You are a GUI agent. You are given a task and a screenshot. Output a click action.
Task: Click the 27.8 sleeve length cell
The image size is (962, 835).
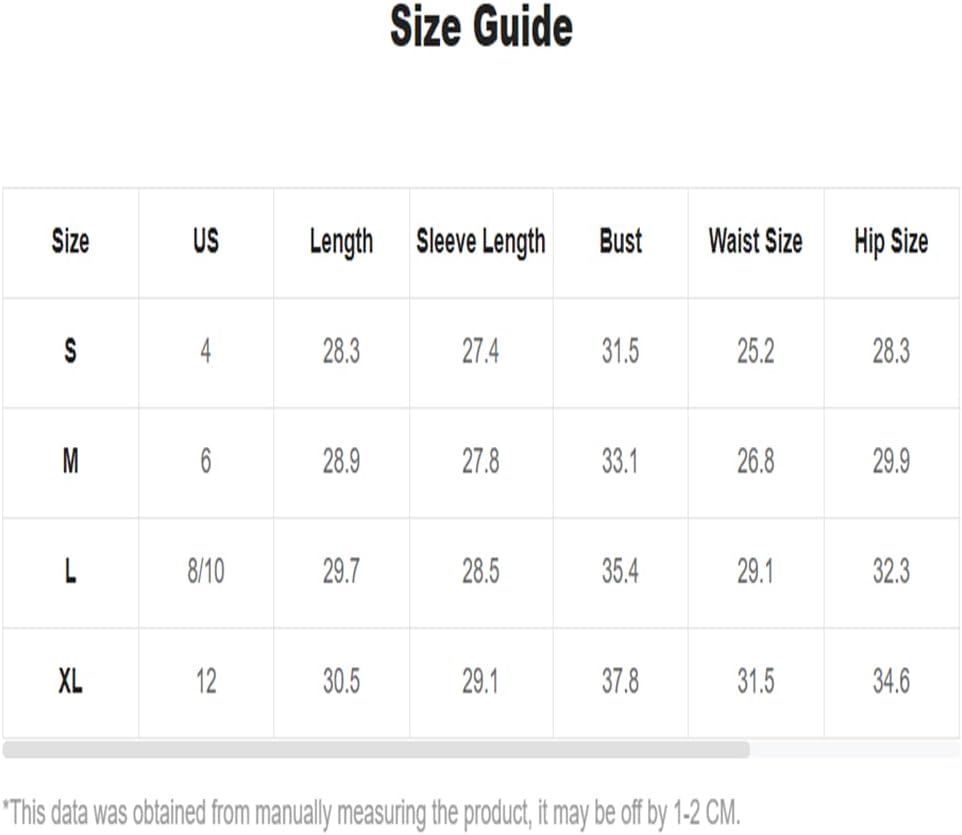pos(480,461)
